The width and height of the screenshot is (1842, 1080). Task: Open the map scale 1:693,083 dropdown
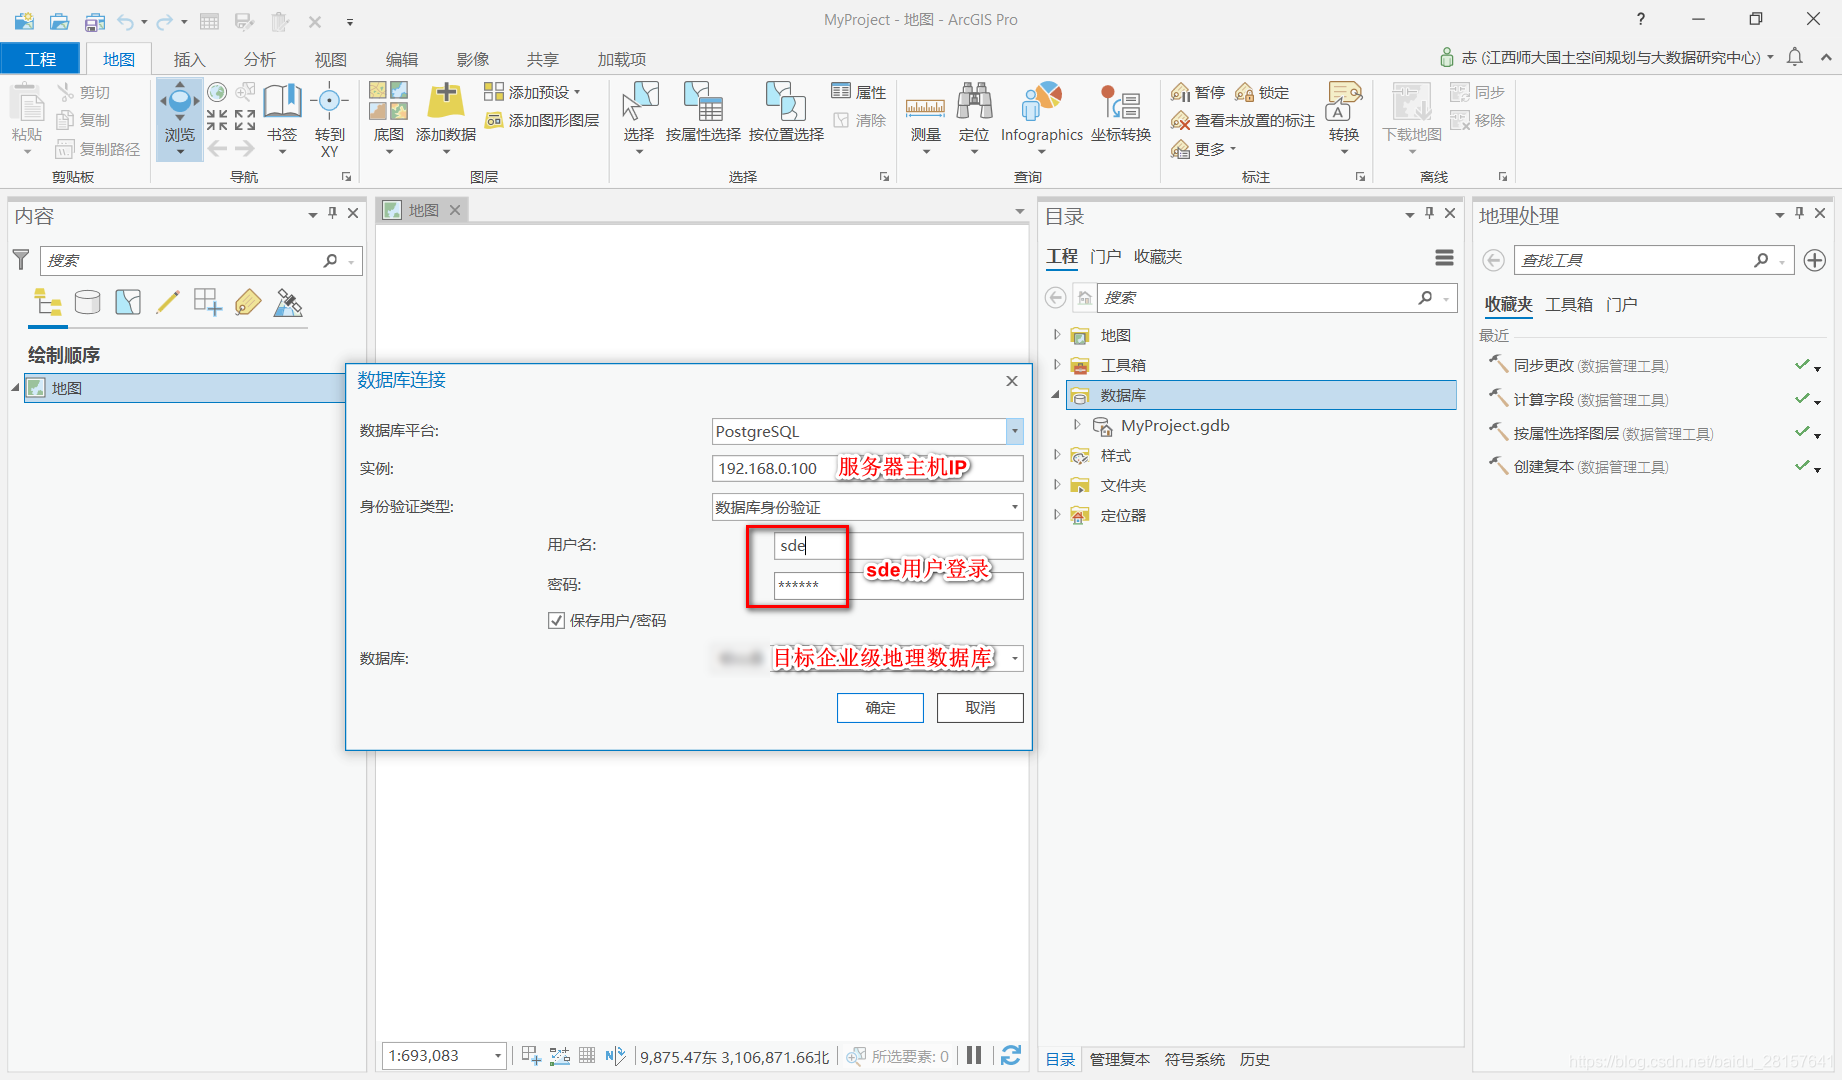[497, 1056]
